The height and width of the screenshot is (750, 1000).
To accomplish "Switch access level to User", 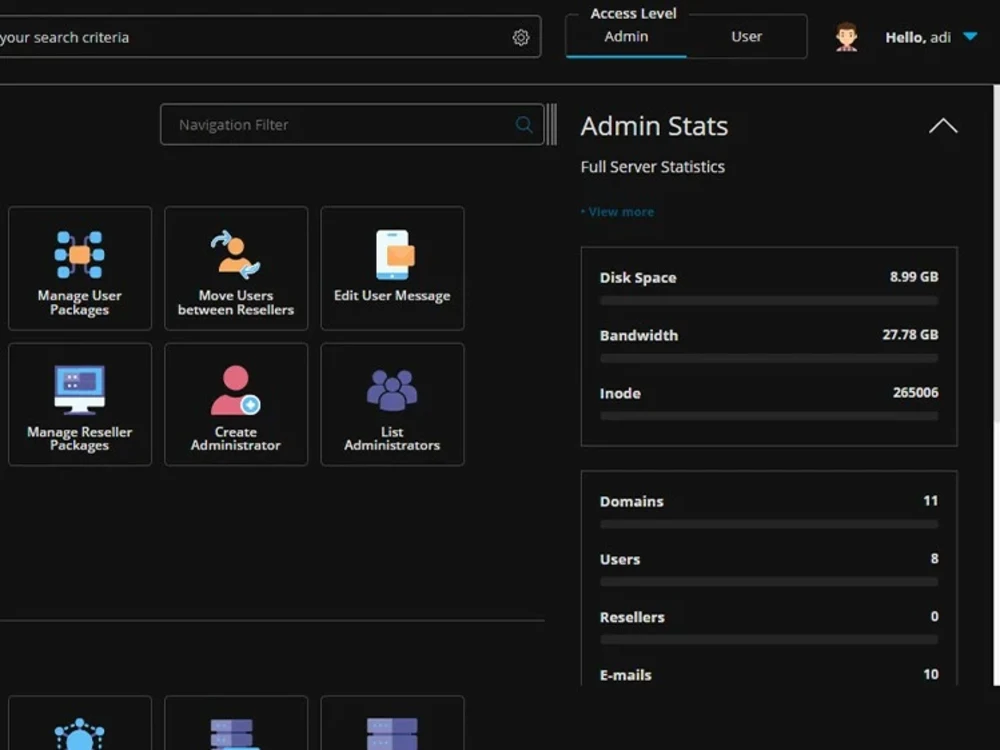I will point(745,36).
